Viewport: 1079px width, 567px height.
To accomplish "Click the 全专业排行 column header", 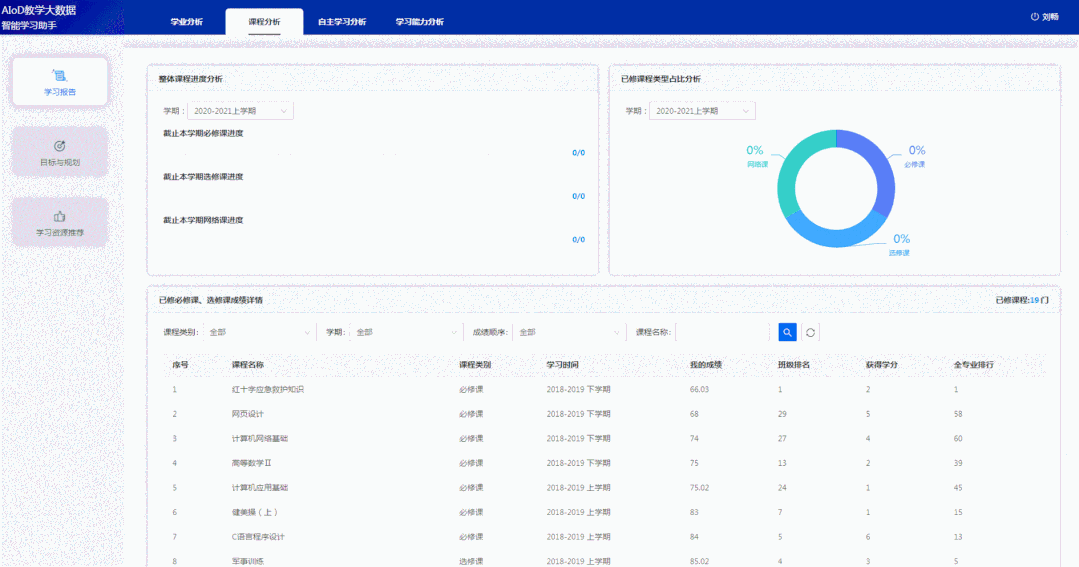I will point(973,365).
